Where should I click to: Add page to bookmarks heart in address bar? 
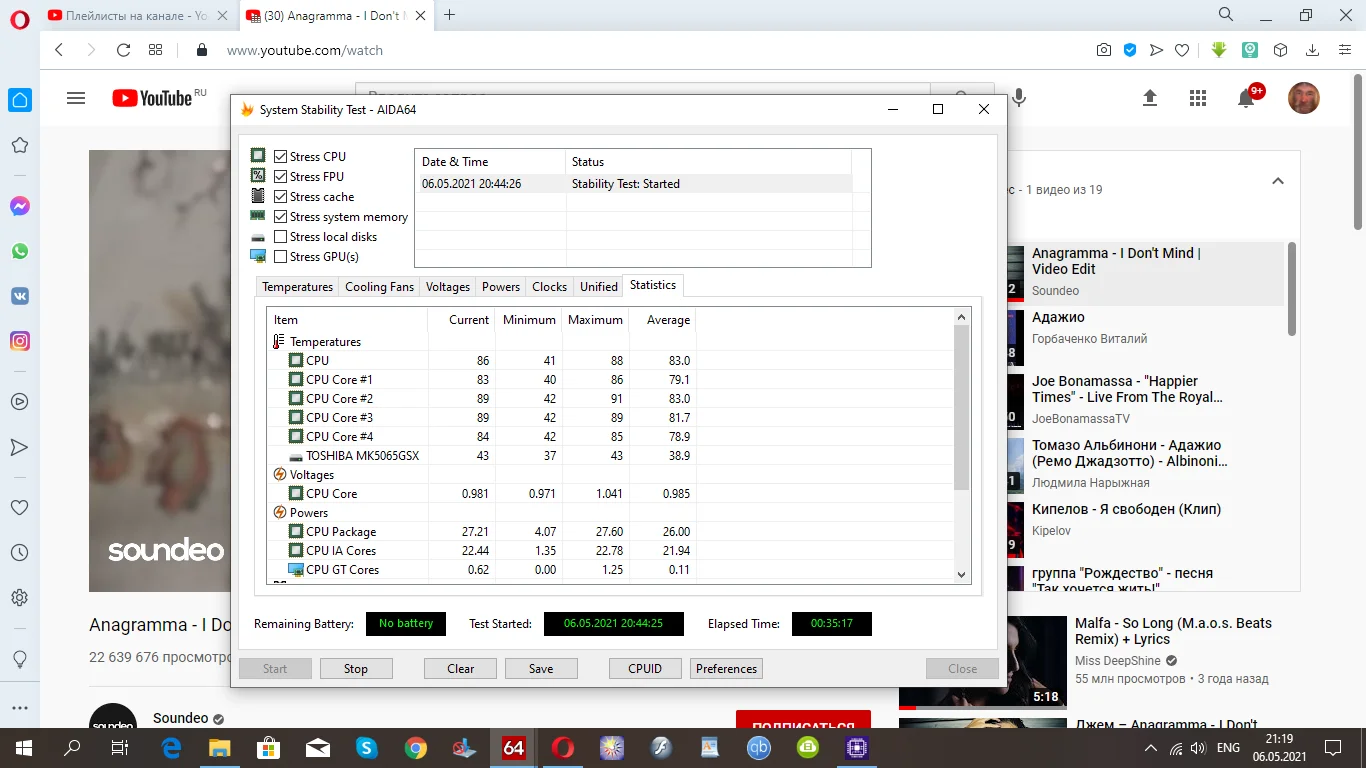point(1182,50)
